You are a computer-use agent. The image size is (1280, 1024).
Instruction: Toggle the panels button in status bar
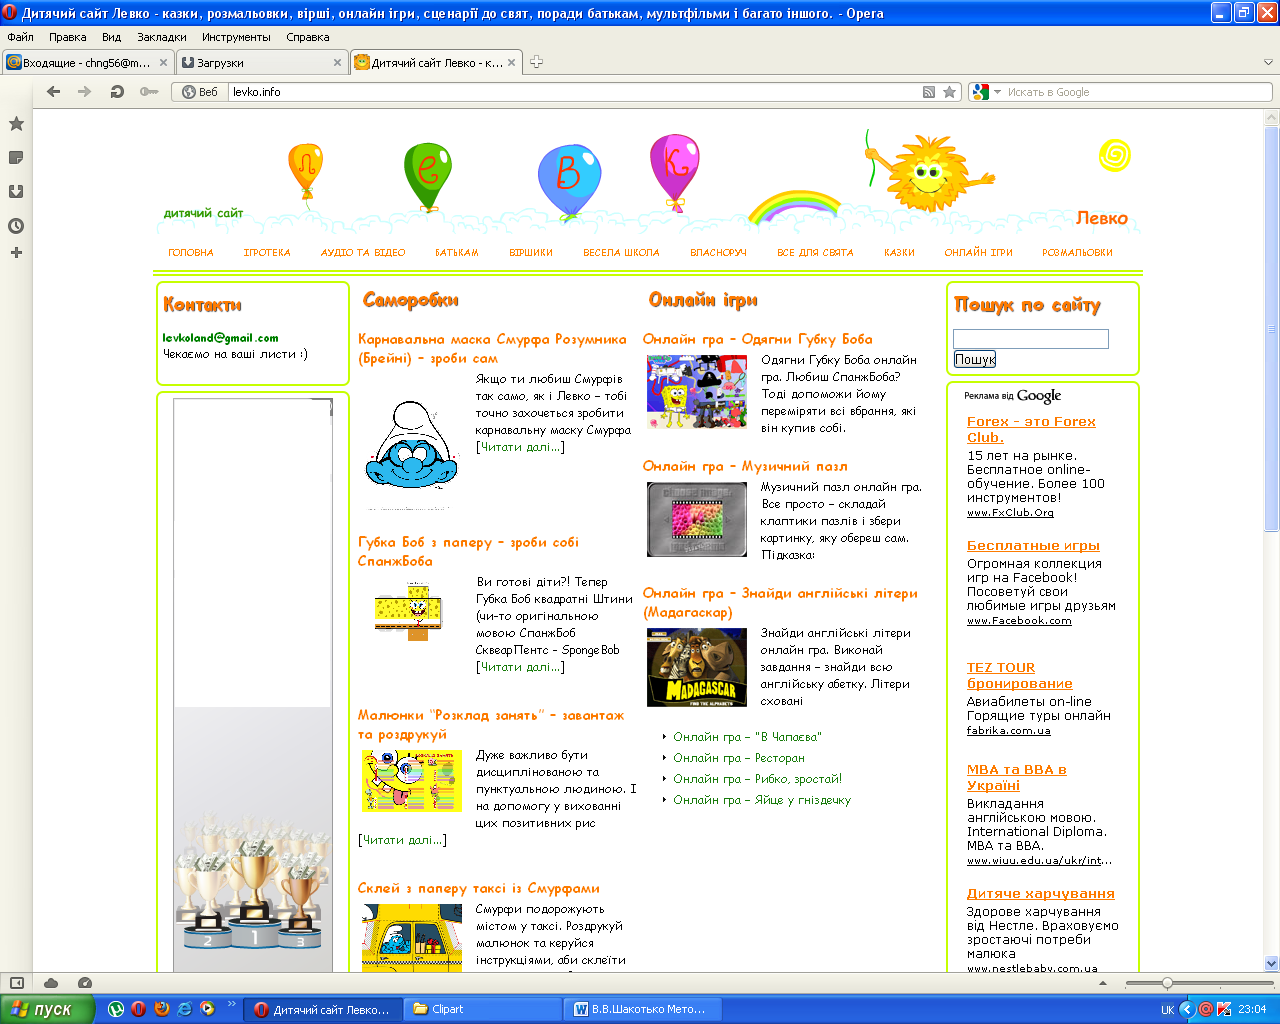coord(17,983)
